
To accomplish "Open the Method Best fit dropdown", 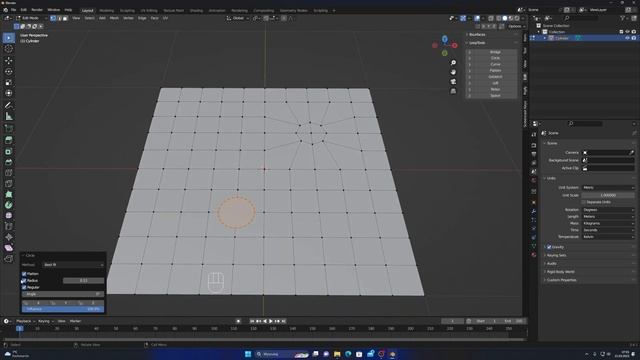I will pos(73,265).
